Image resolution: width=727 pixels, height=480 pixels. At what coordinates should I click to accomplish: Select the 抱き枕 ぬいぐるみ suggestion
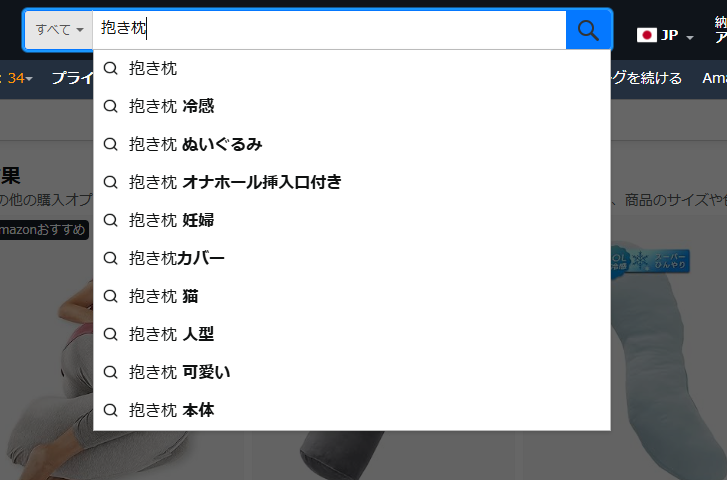pos(351,144)
